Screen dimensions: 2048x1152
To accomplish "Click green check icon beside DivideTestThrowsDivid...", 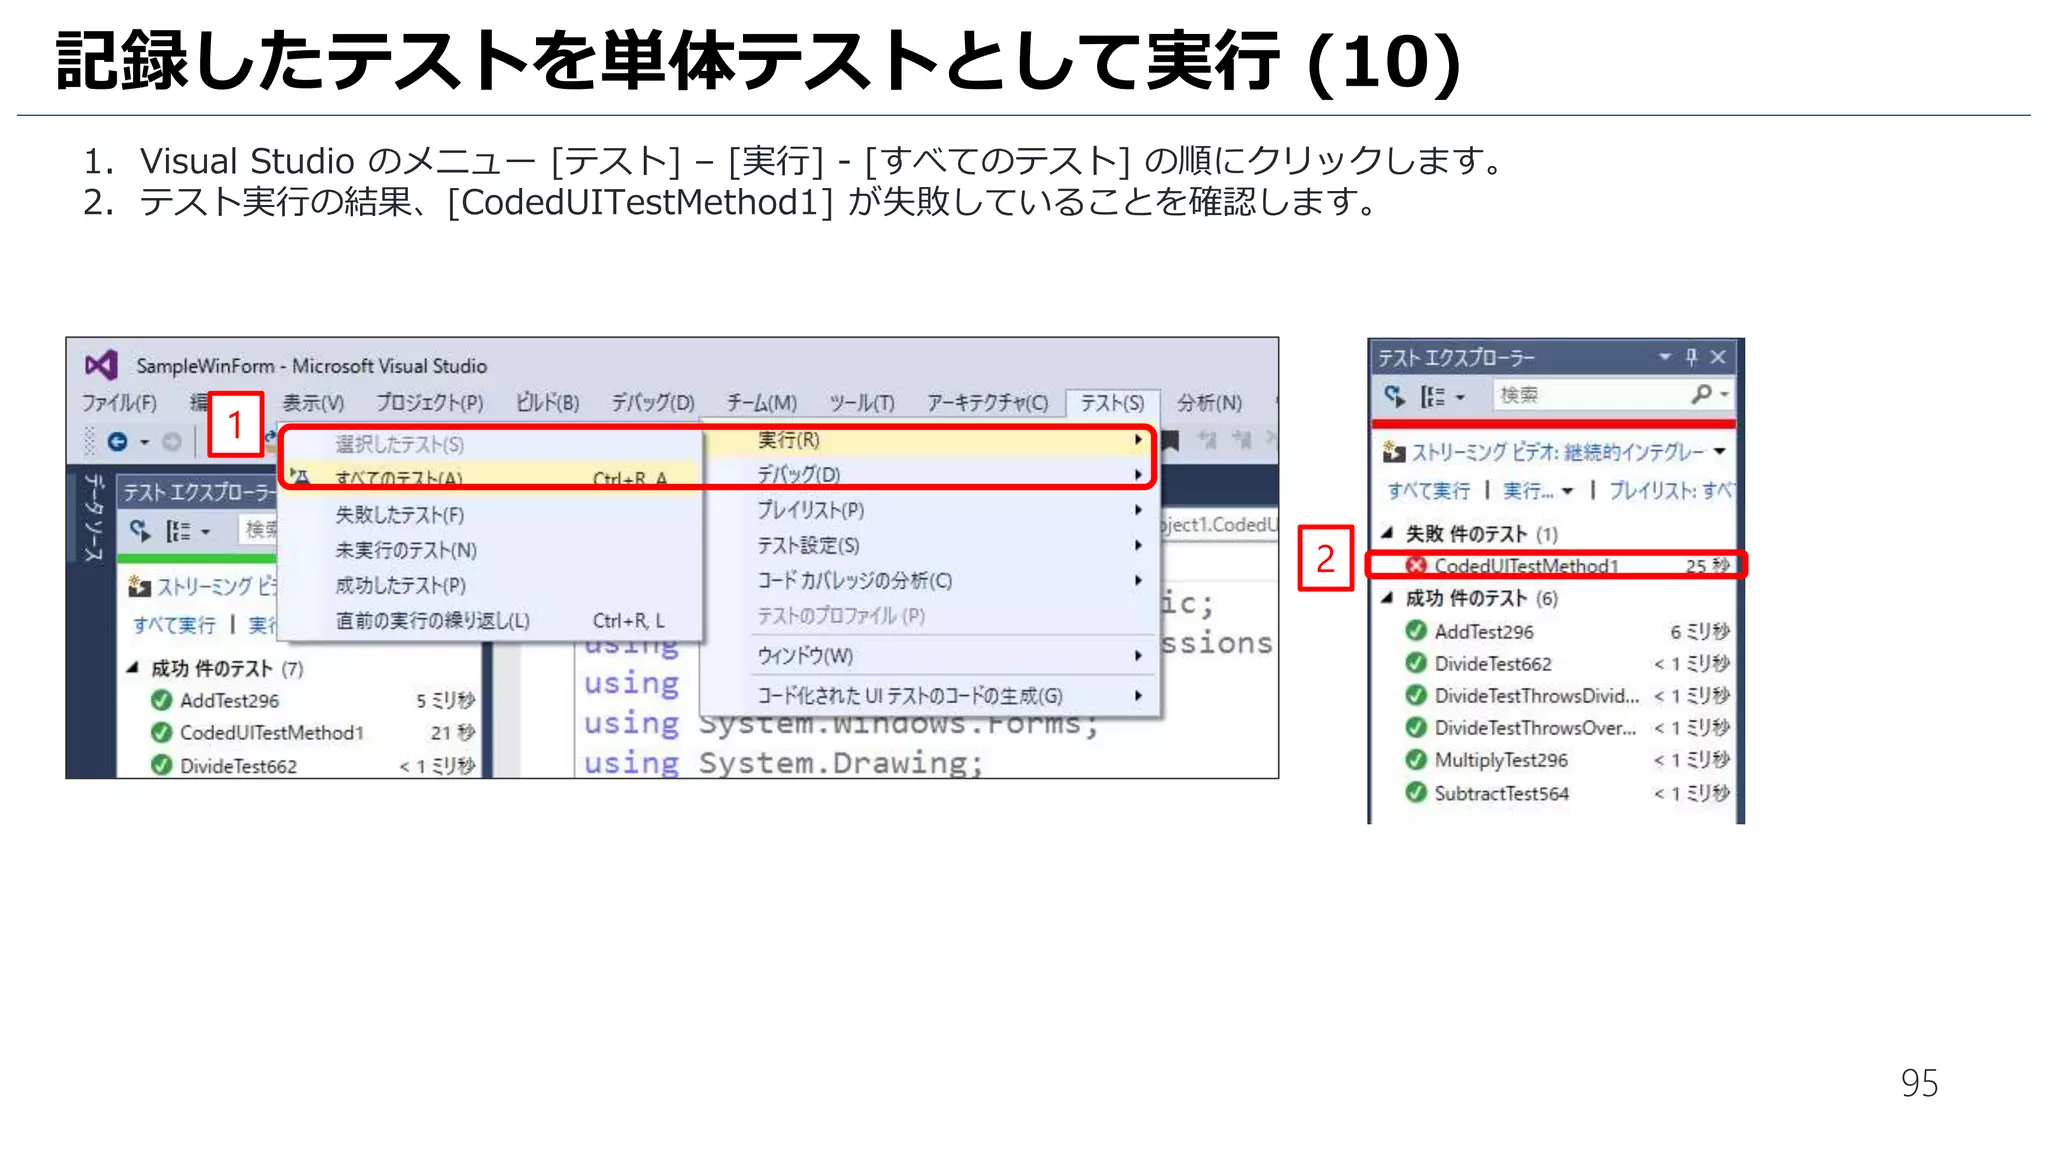I will (x=1416, y=695).
